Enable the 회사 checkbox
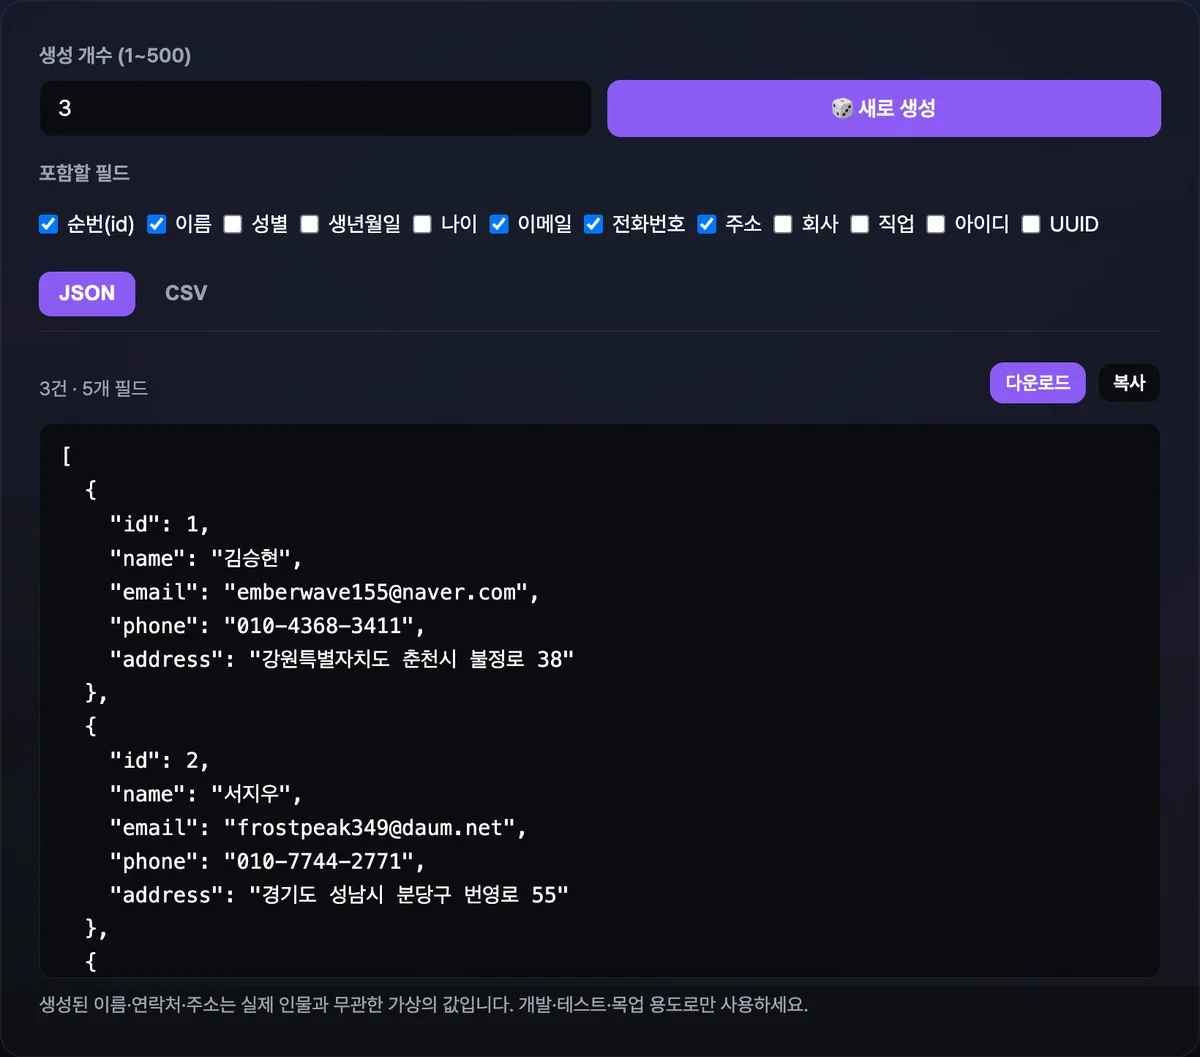This screenshot has height=1057, width=1200. (x=783, y=224)
